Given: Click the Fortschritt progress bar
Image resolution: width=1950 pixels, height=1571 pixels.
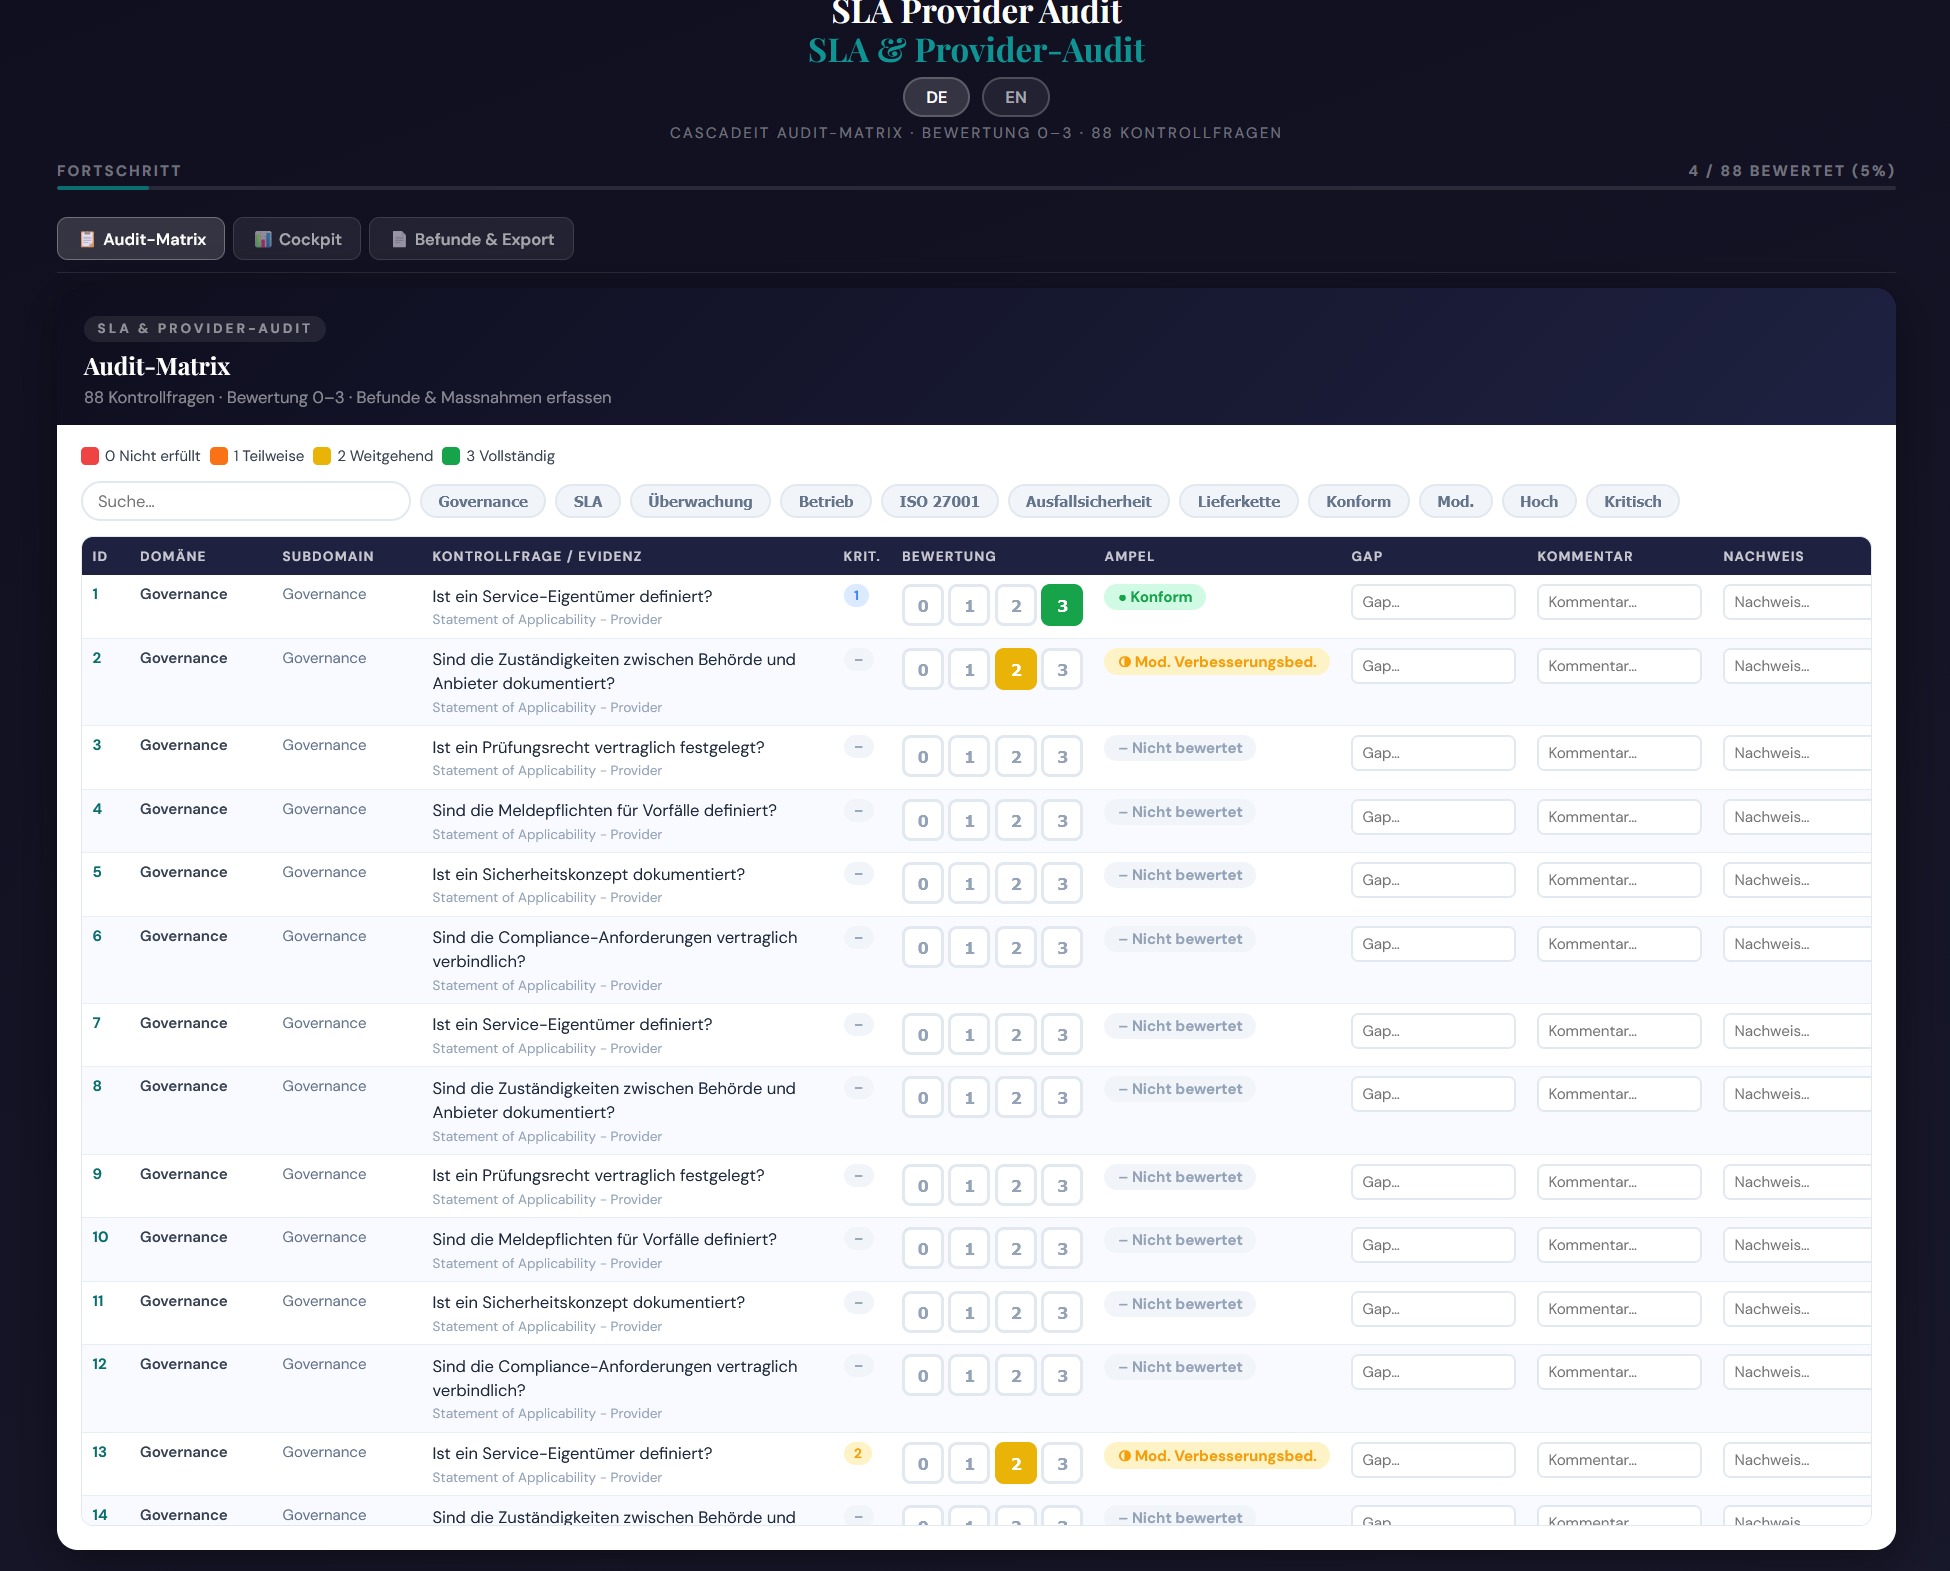Looking at the screenshot, I should tap(975, 187).
